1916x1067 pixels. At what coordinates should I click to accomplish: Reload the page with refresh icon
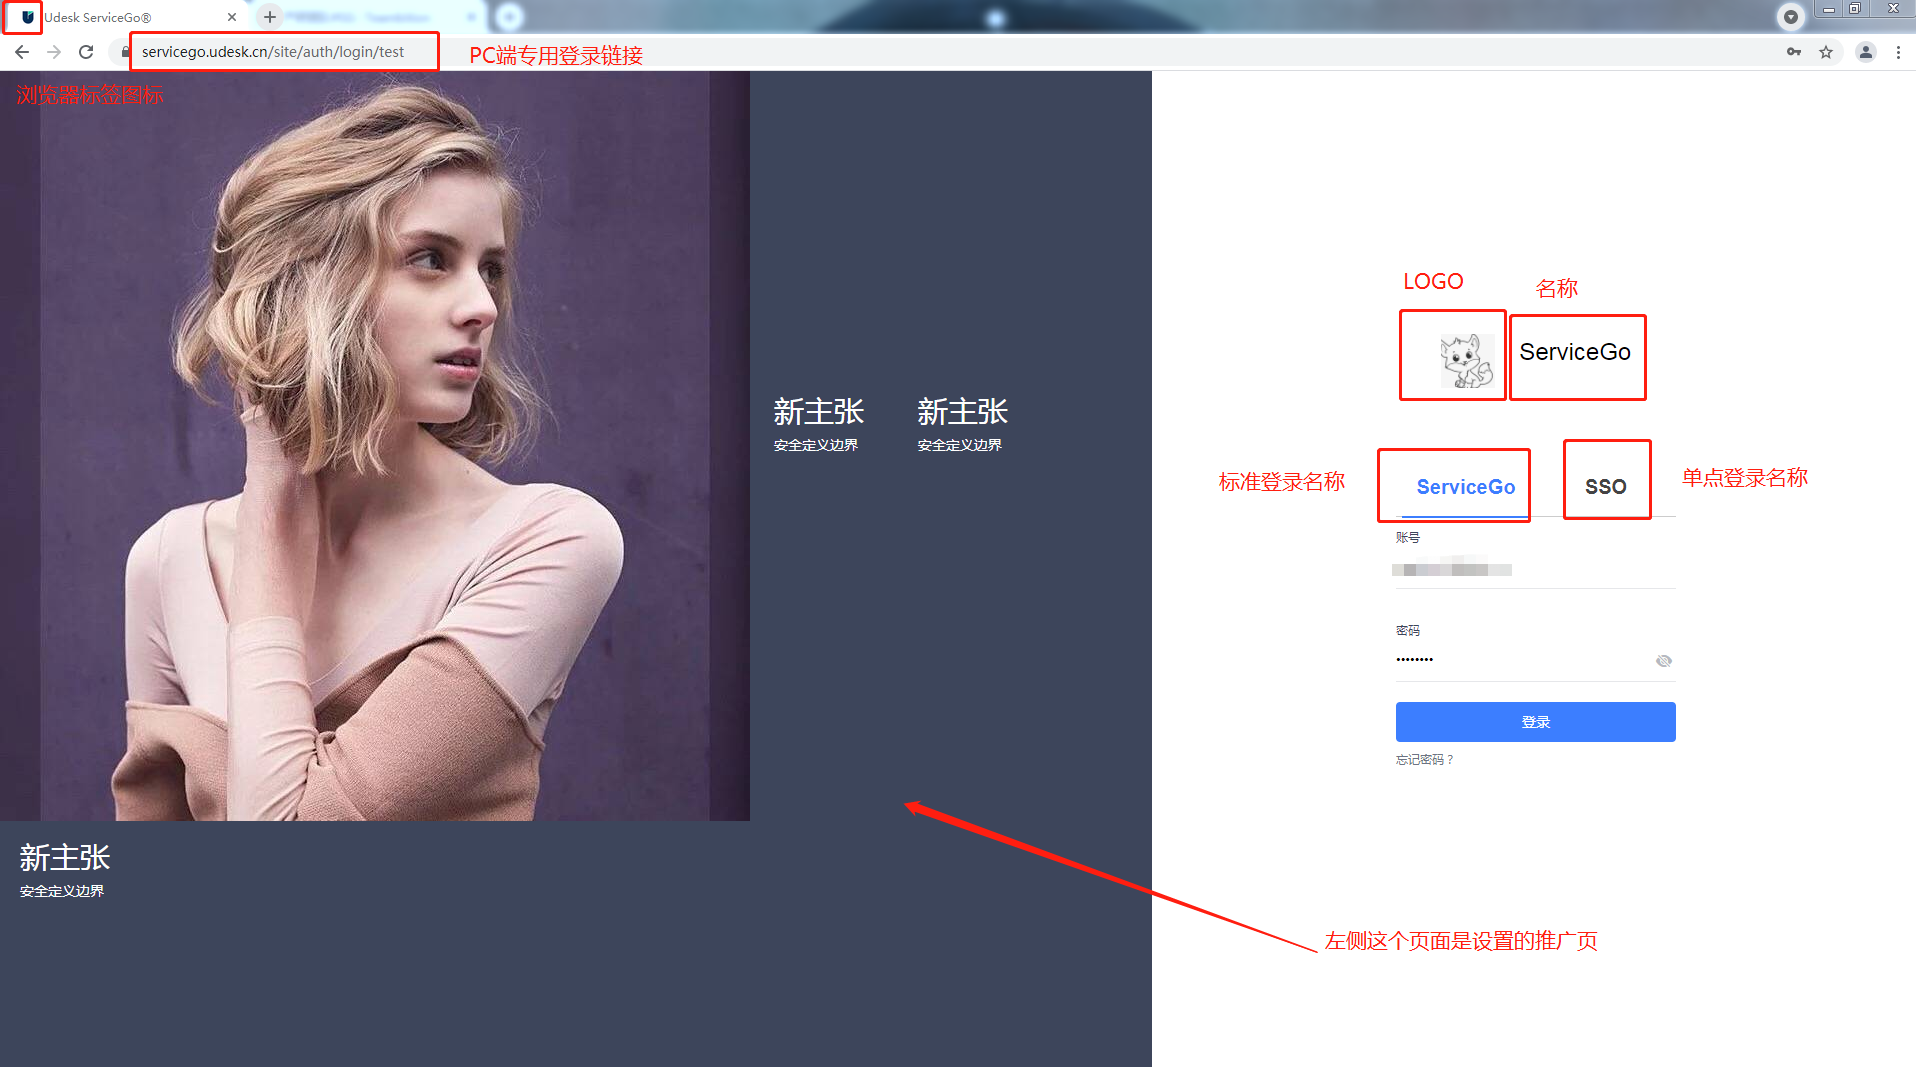click(x=86, y=52)
